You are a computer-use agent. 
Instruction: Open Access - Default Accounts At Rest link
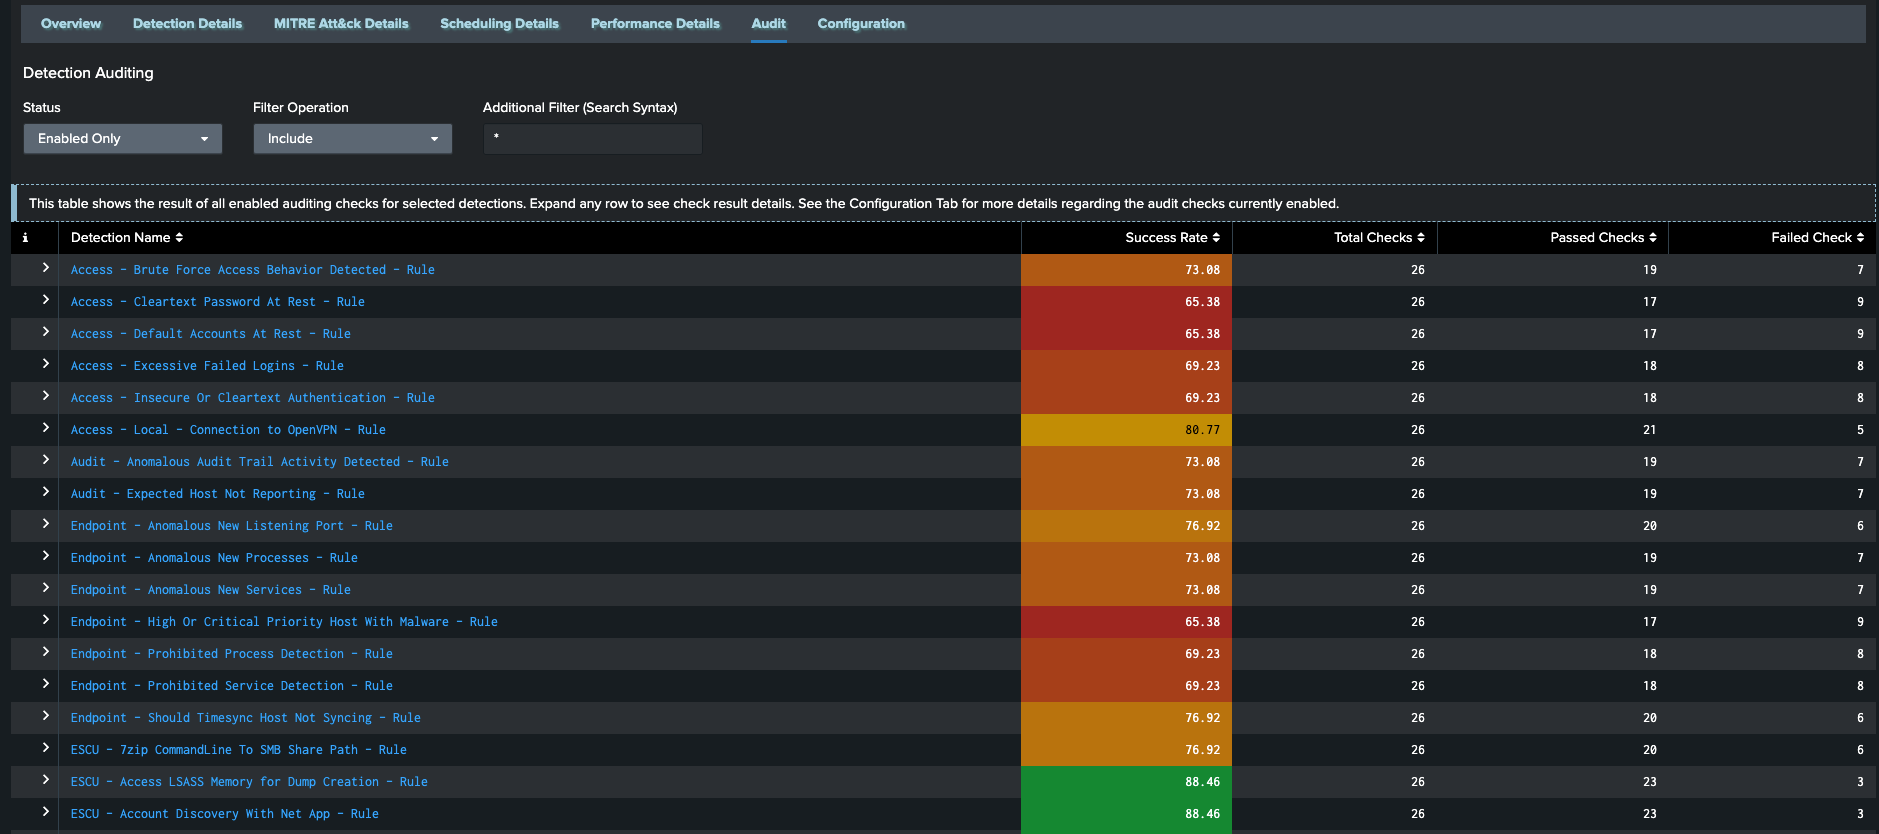210,334
